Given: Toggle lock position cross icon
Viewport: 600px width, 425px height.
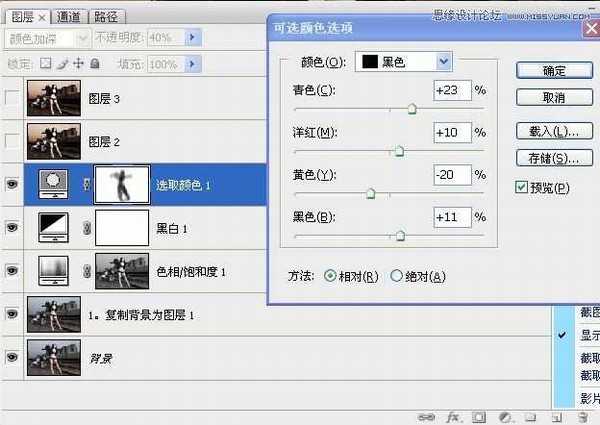Looking at the screenshot, I should tap(78, 63).
